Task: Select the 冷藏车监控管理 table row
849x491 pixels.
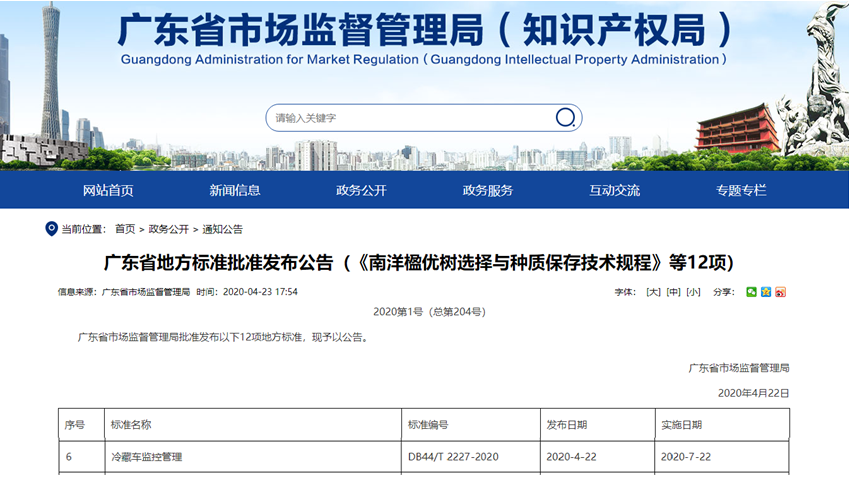Action: [146, 457]
